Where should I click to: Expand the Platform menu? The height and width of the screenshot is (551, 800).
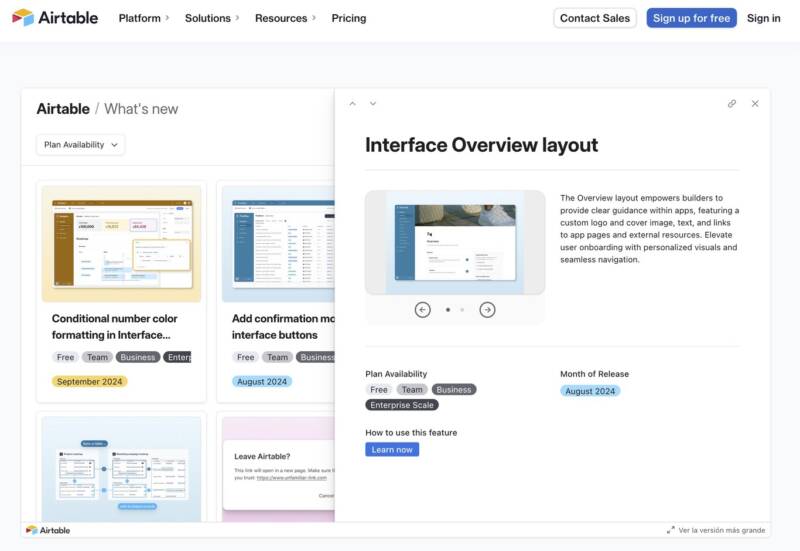point(144,18)
